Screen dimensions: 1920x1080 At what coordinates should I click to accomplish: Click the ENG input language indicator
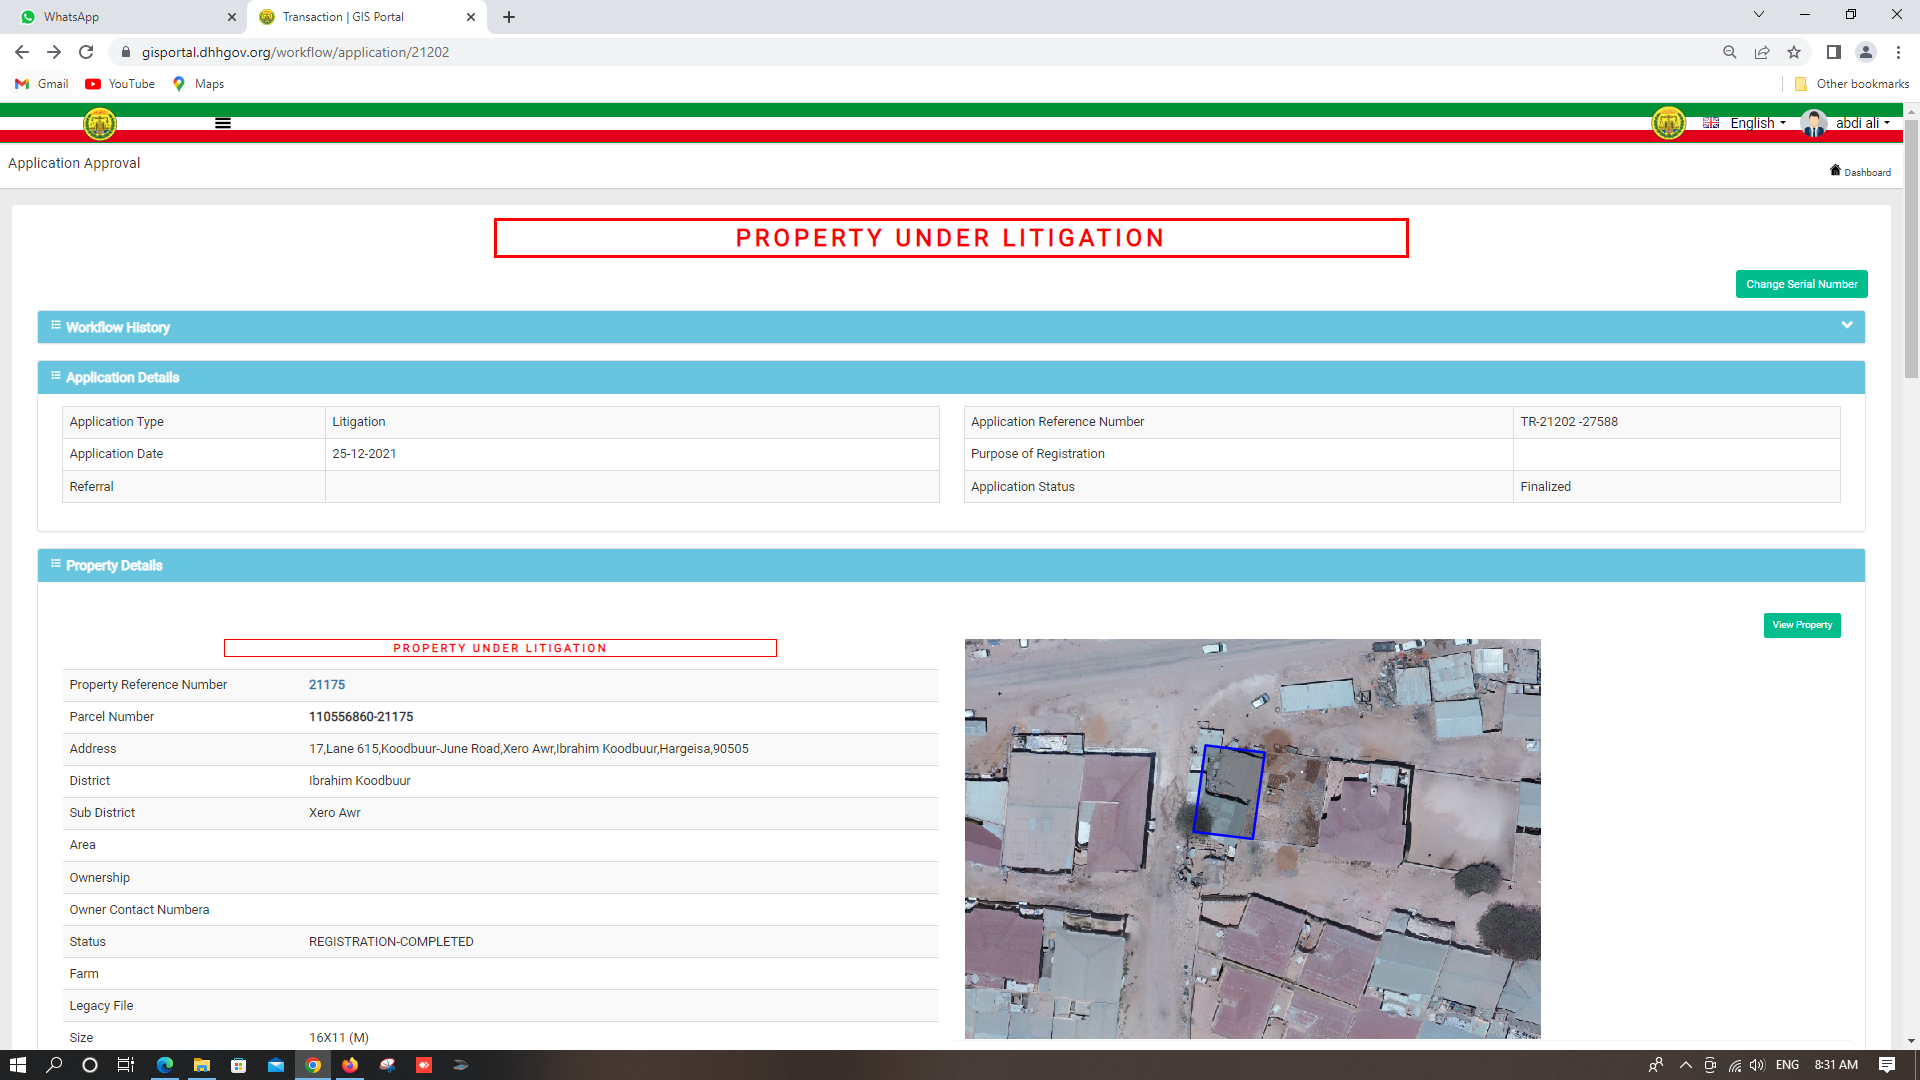tap(1788, 1065)
